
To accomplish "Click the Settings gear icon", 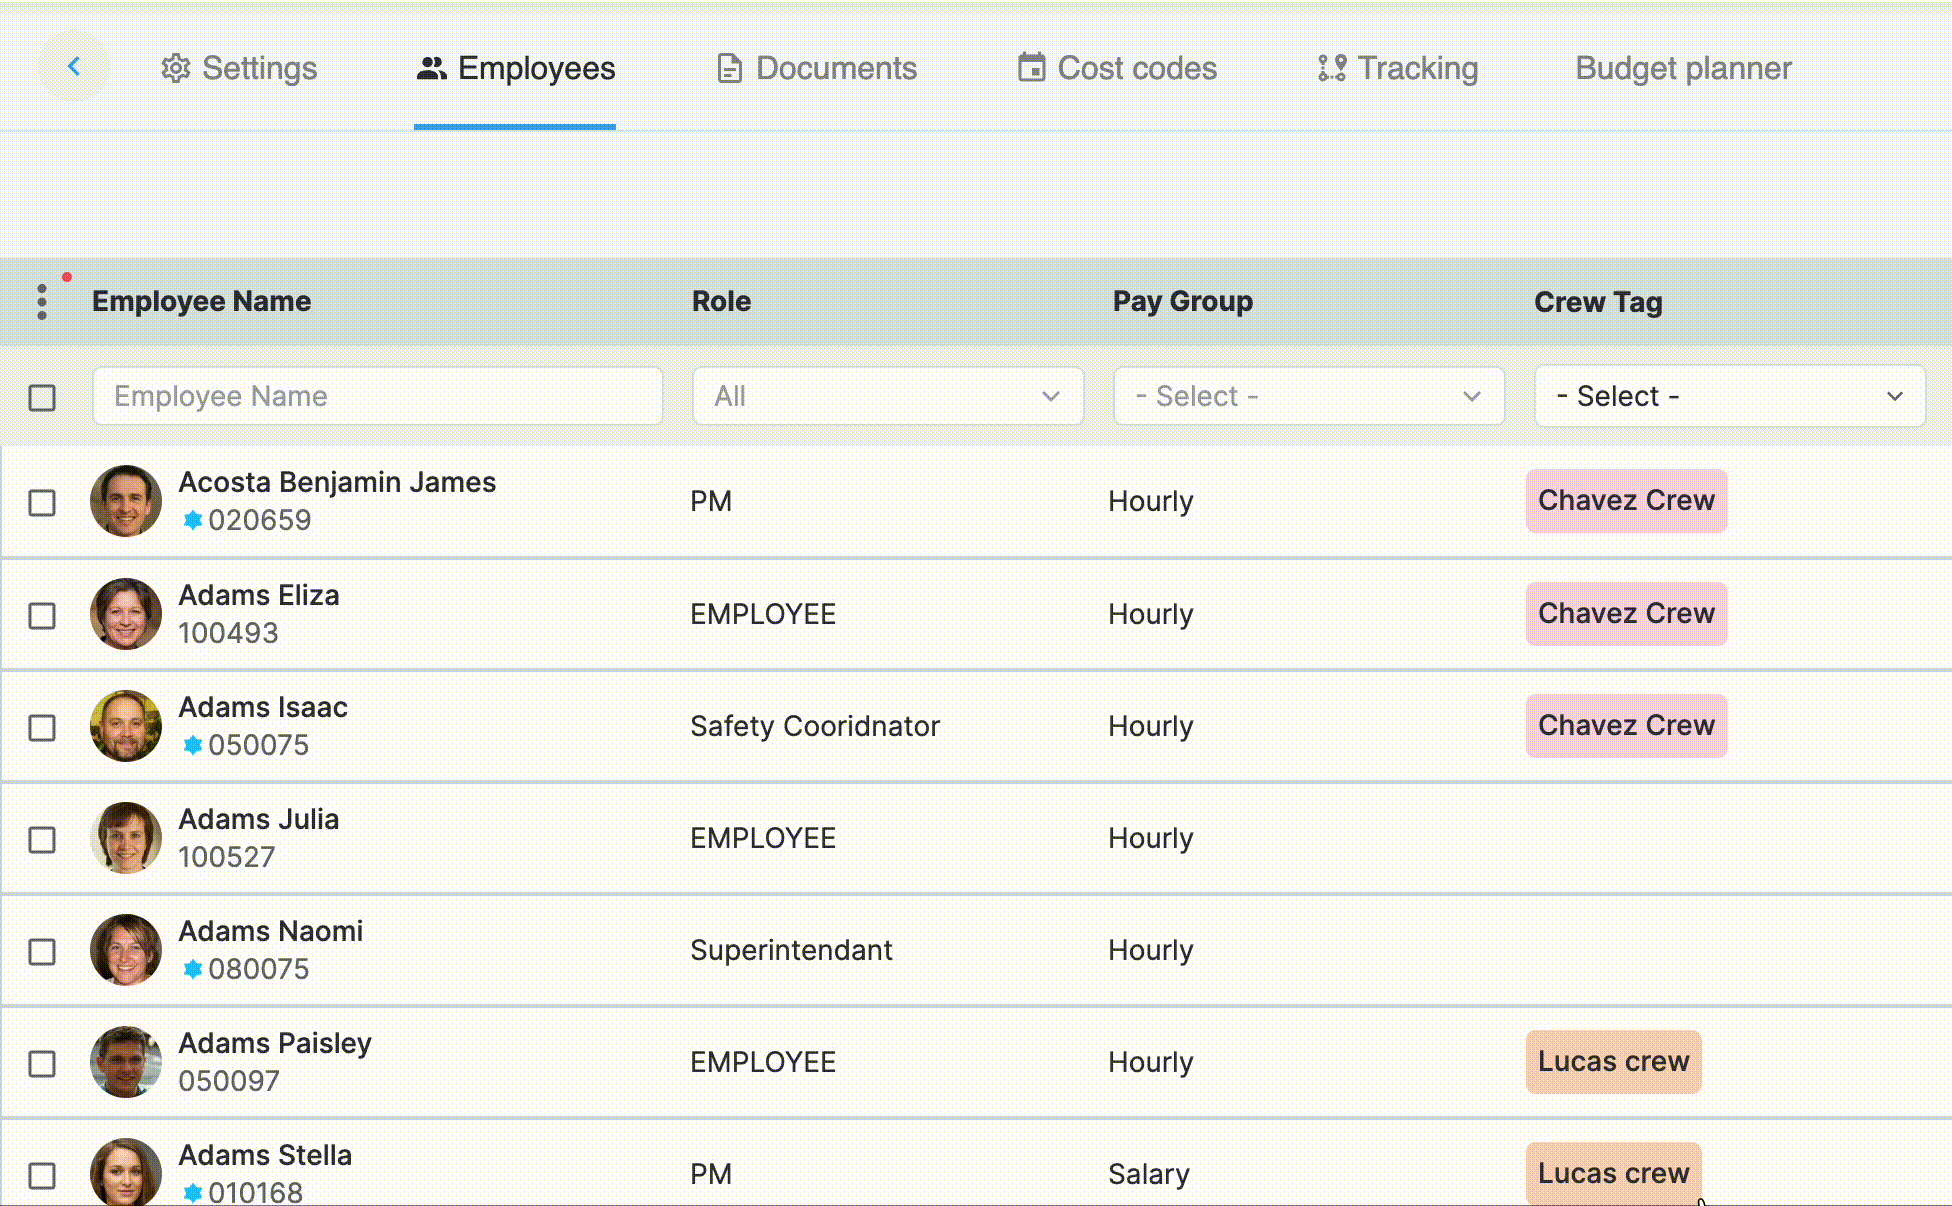I will (x=174, y=68).
